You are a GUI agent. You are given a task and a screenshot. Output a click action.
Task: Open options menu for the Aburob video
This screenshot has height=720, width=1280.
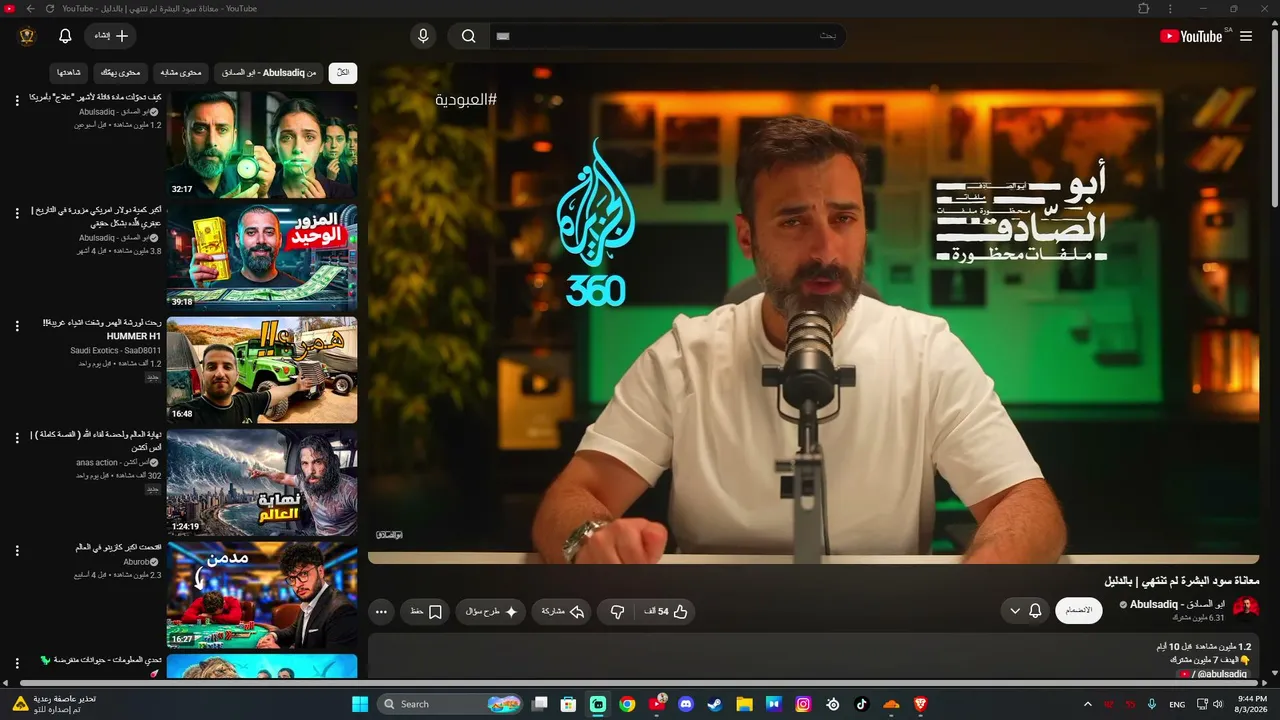[x=17, y=550]
